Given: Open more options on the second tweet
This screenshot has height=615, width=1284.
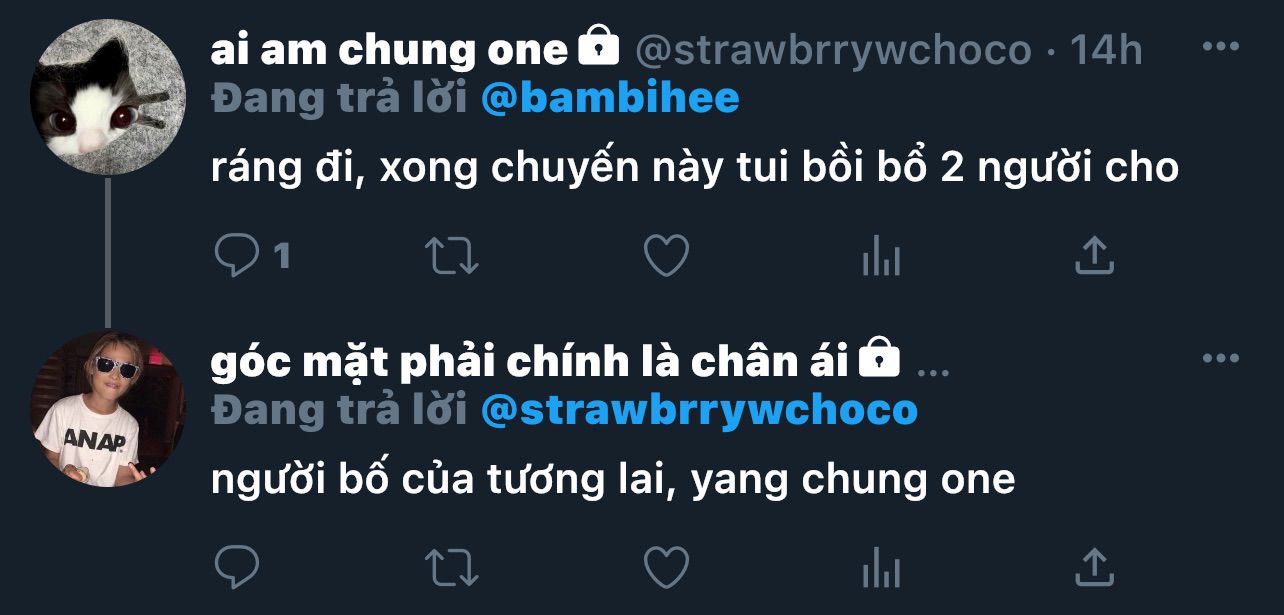Looking at the screenshot, I should (x=1220, y=358).
